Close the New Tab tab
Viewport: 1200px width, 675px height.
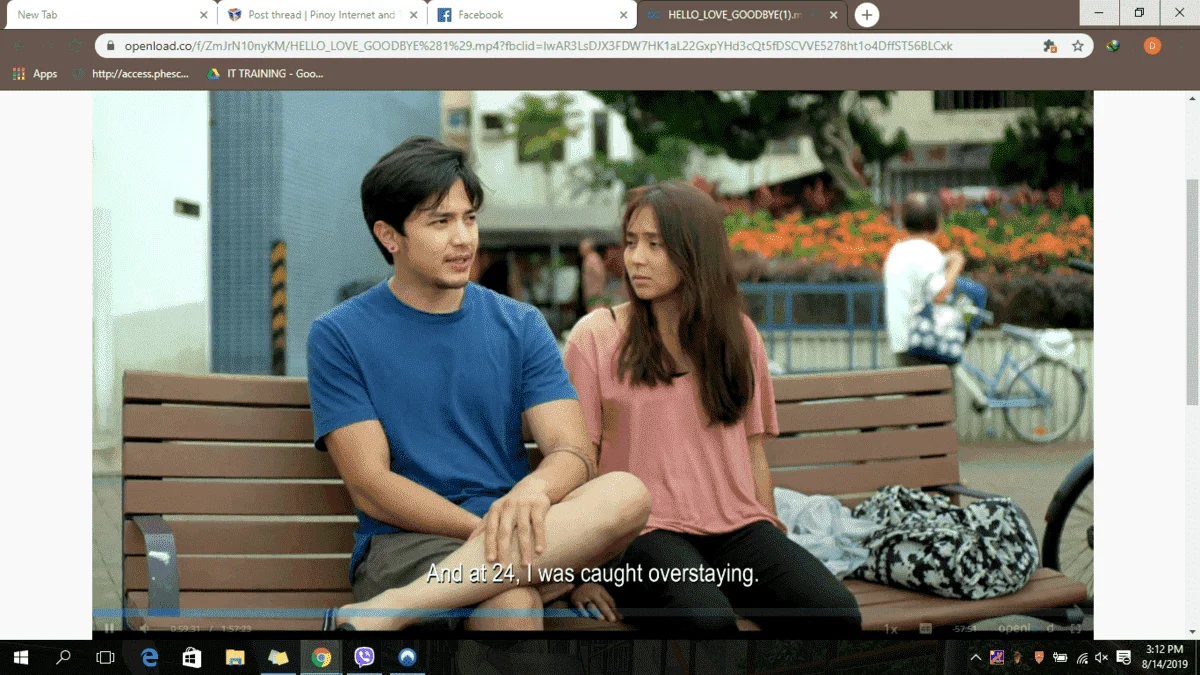tap(204, 15)
